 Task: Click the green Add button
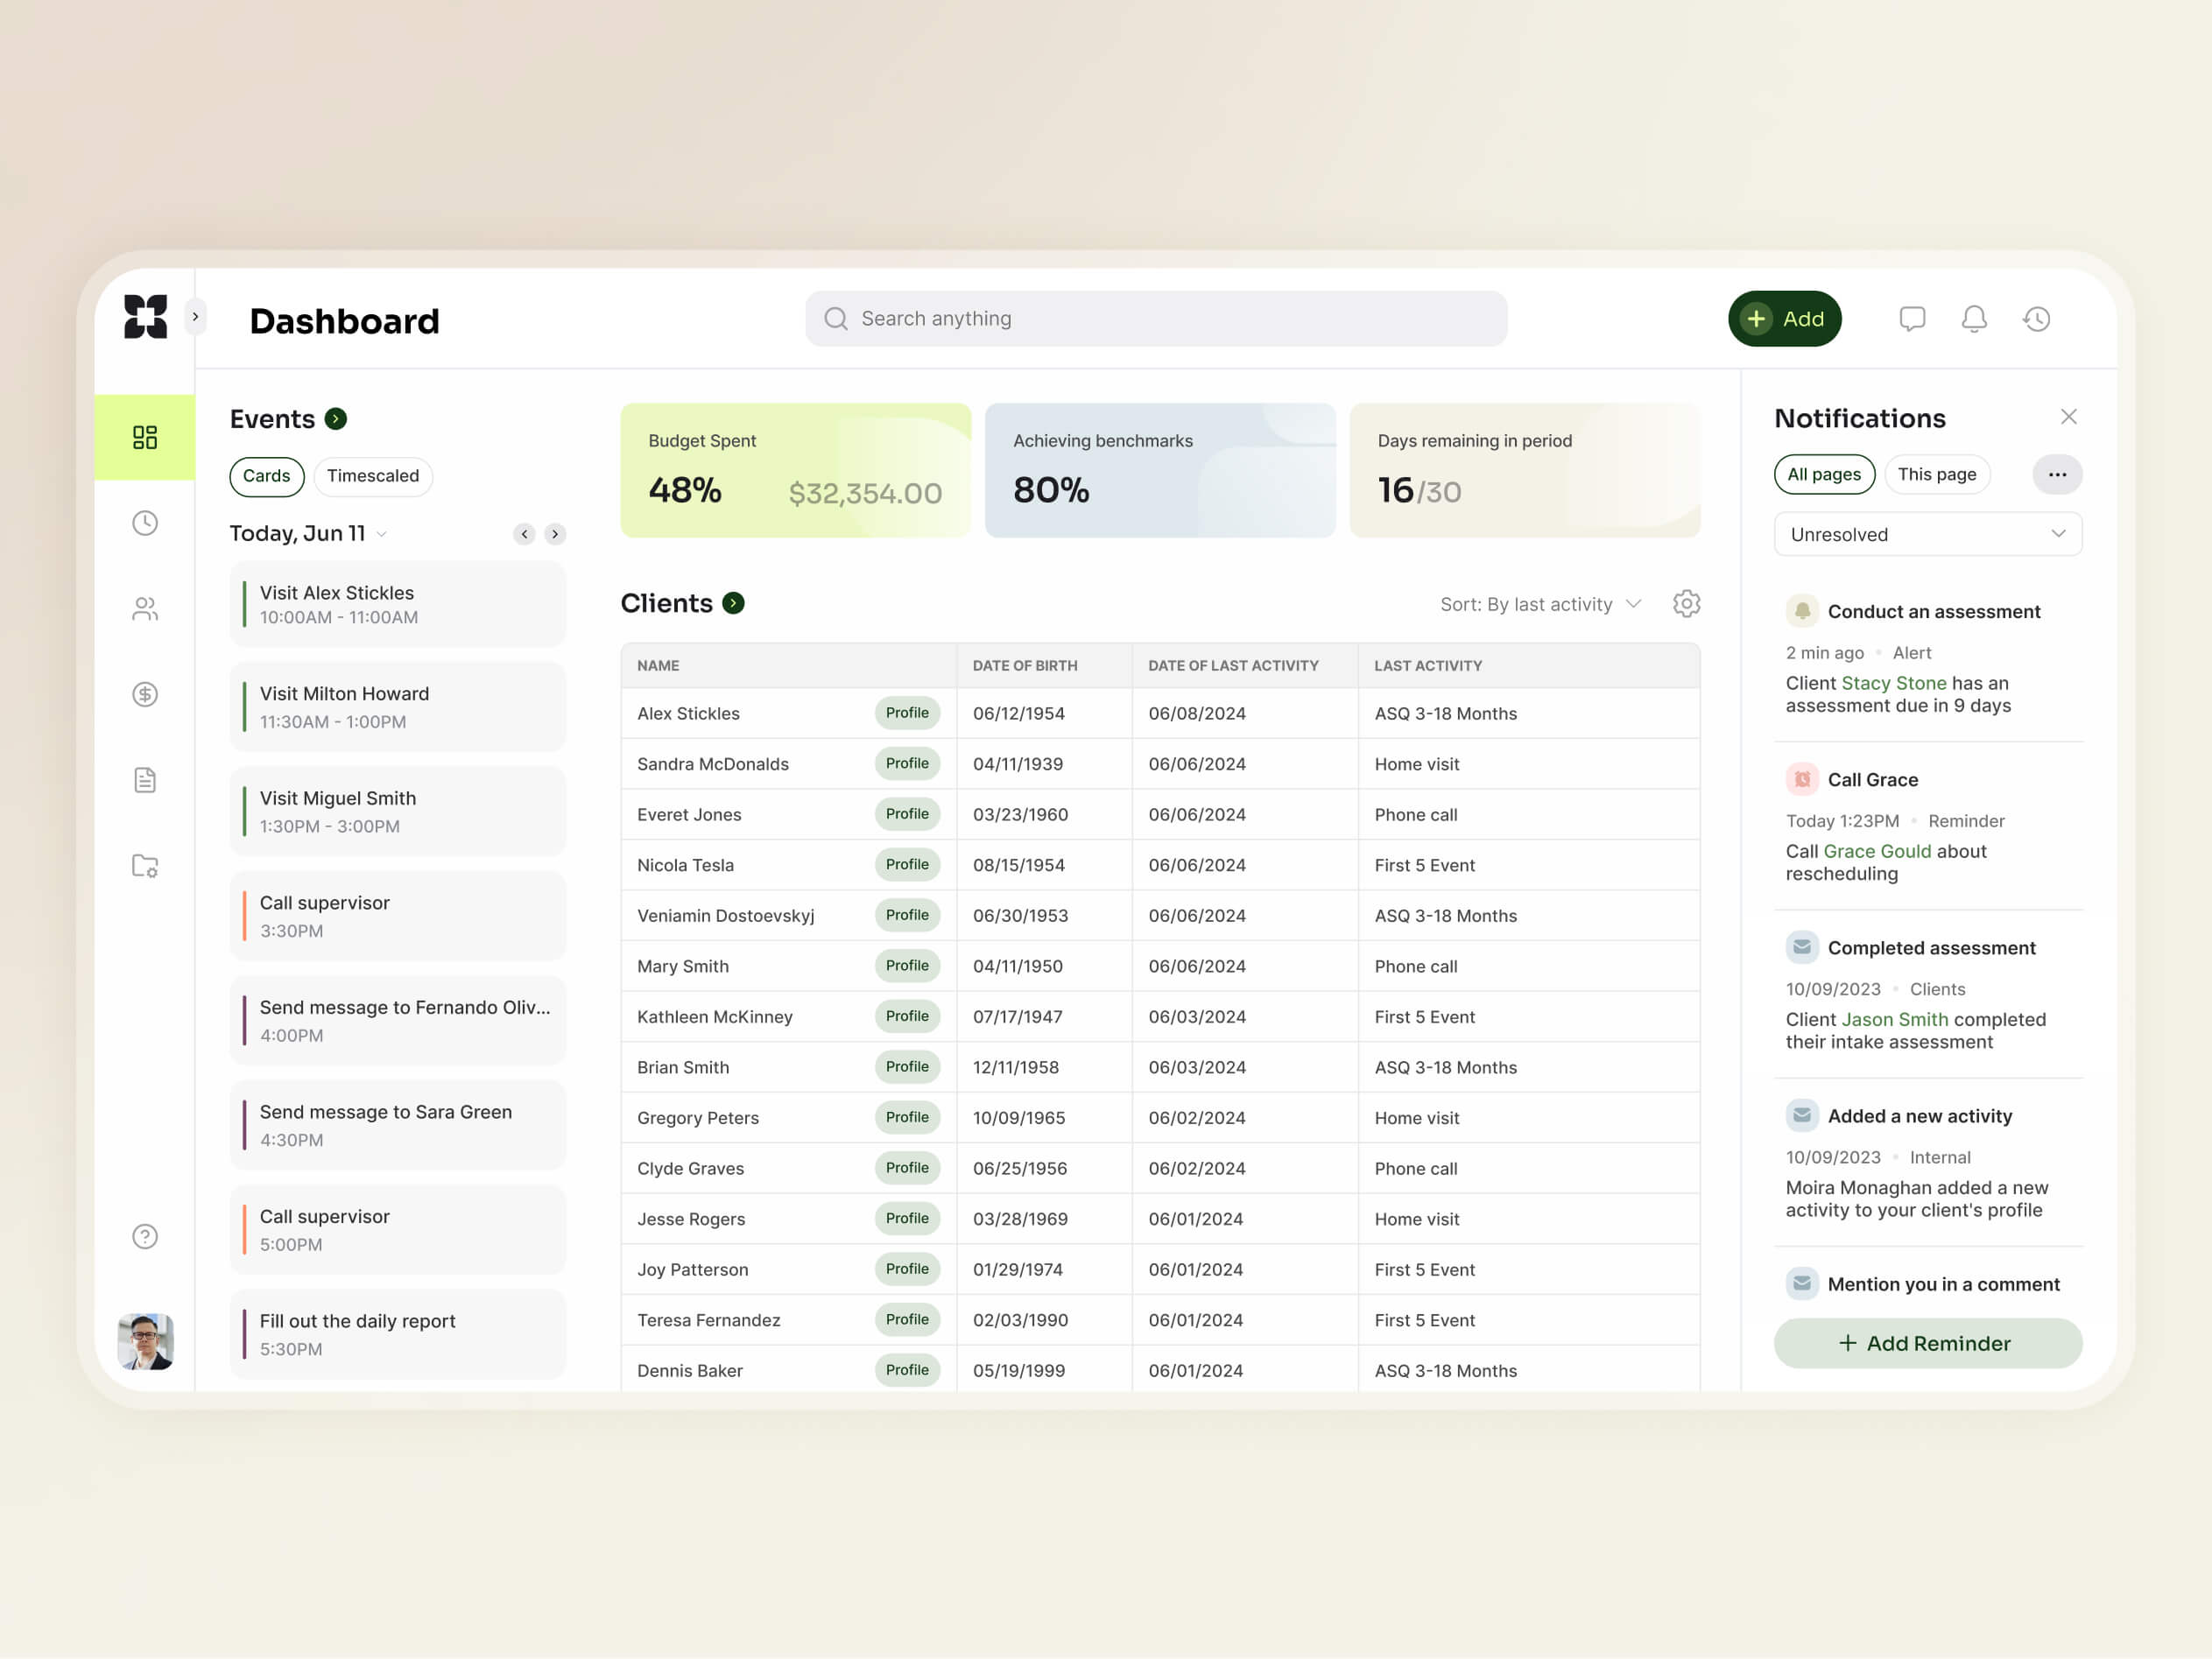(x=1784, y=319)
